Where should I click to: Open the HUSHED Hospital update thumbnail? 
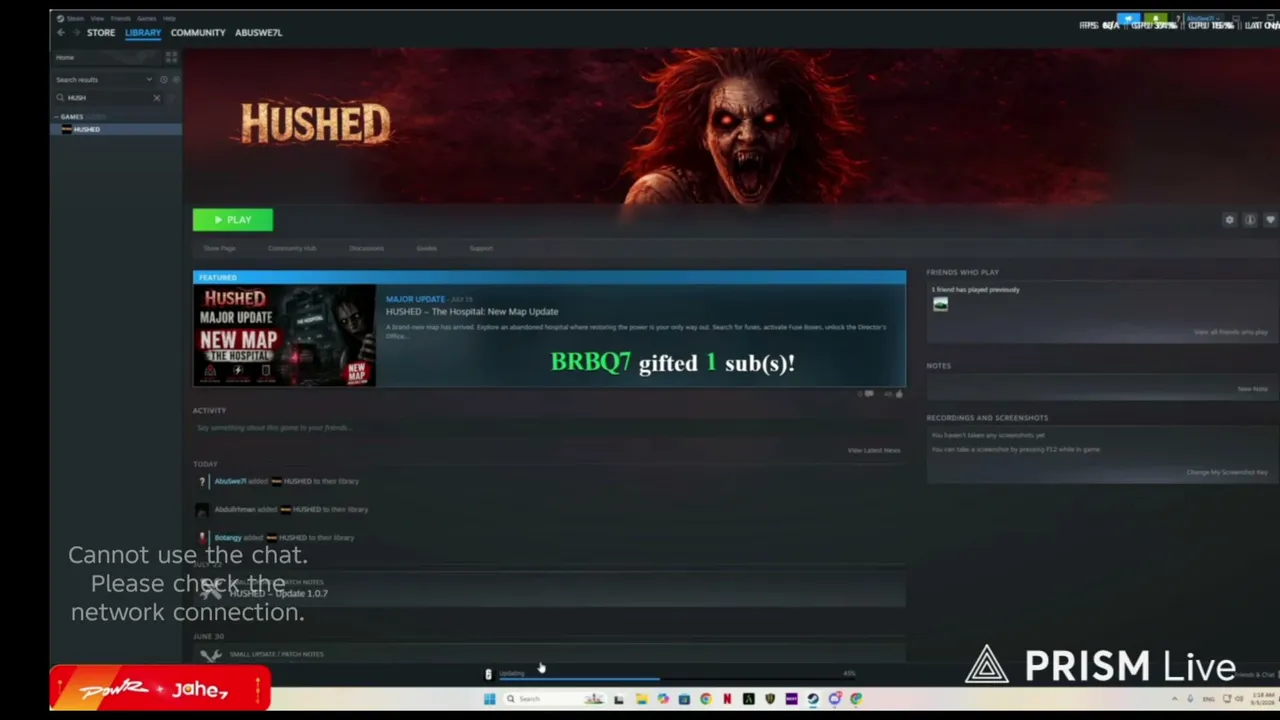pyautogui.click(x=285, y=336)
